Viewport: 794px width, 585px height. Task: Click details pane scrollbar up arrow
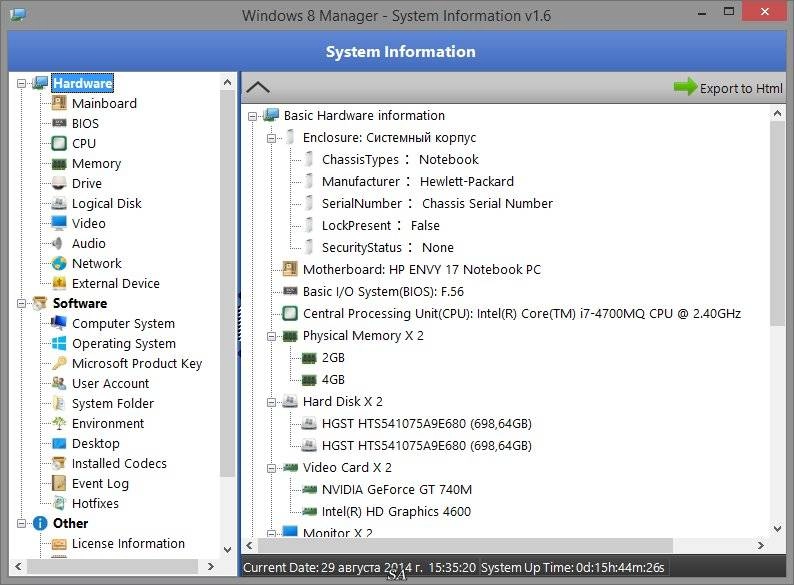778,113
